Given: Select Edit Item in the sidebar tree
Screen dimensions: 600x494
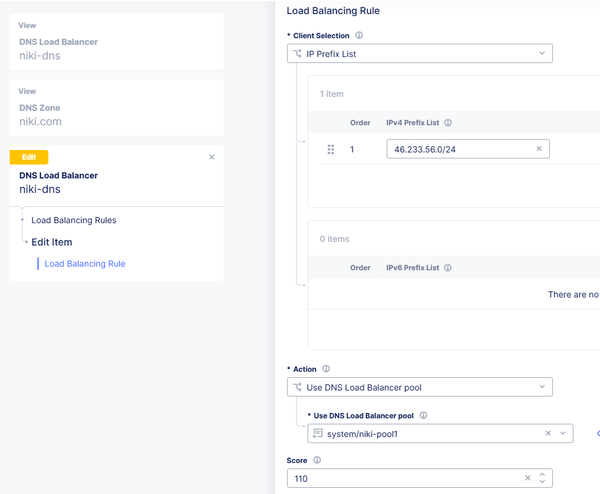Looking at the screenshot, I should [x=51, y=242].
